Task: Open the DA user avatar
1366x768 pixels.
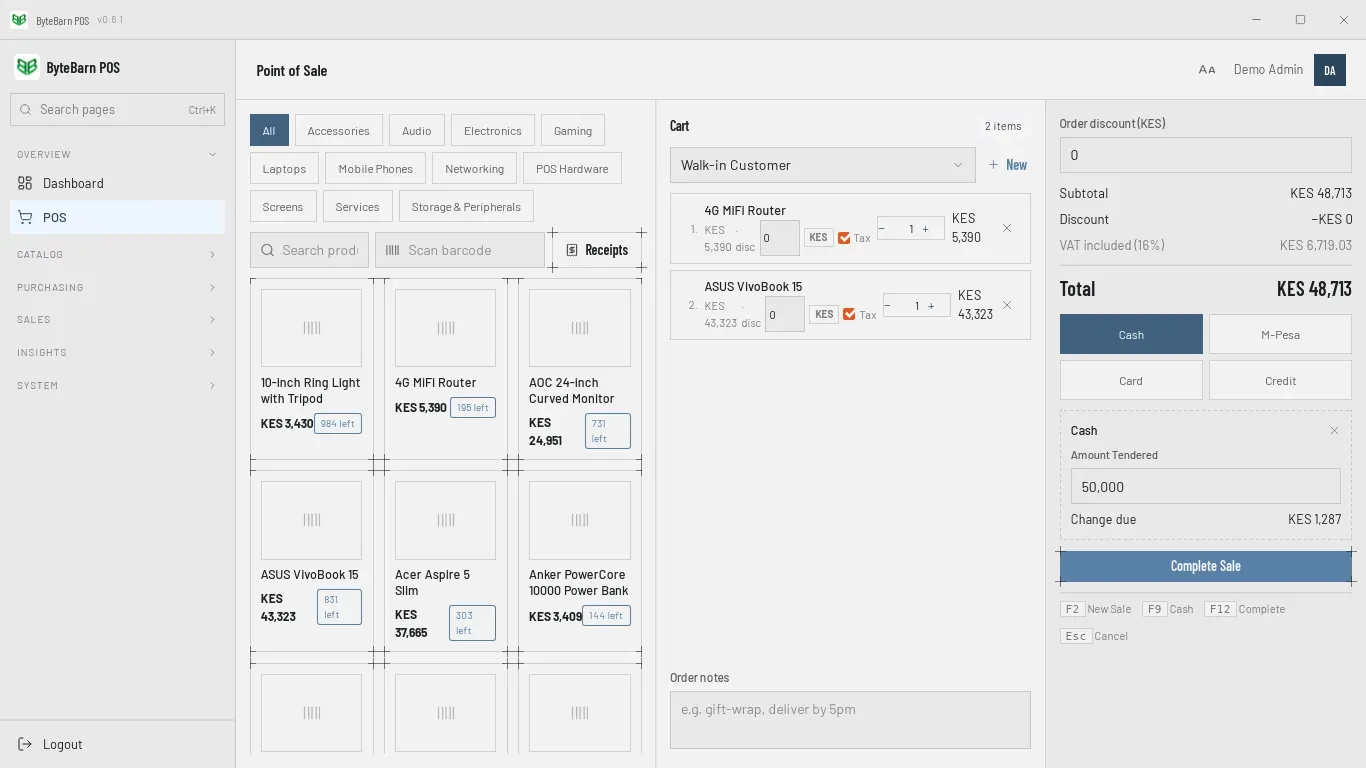Action: point(1330,70)
